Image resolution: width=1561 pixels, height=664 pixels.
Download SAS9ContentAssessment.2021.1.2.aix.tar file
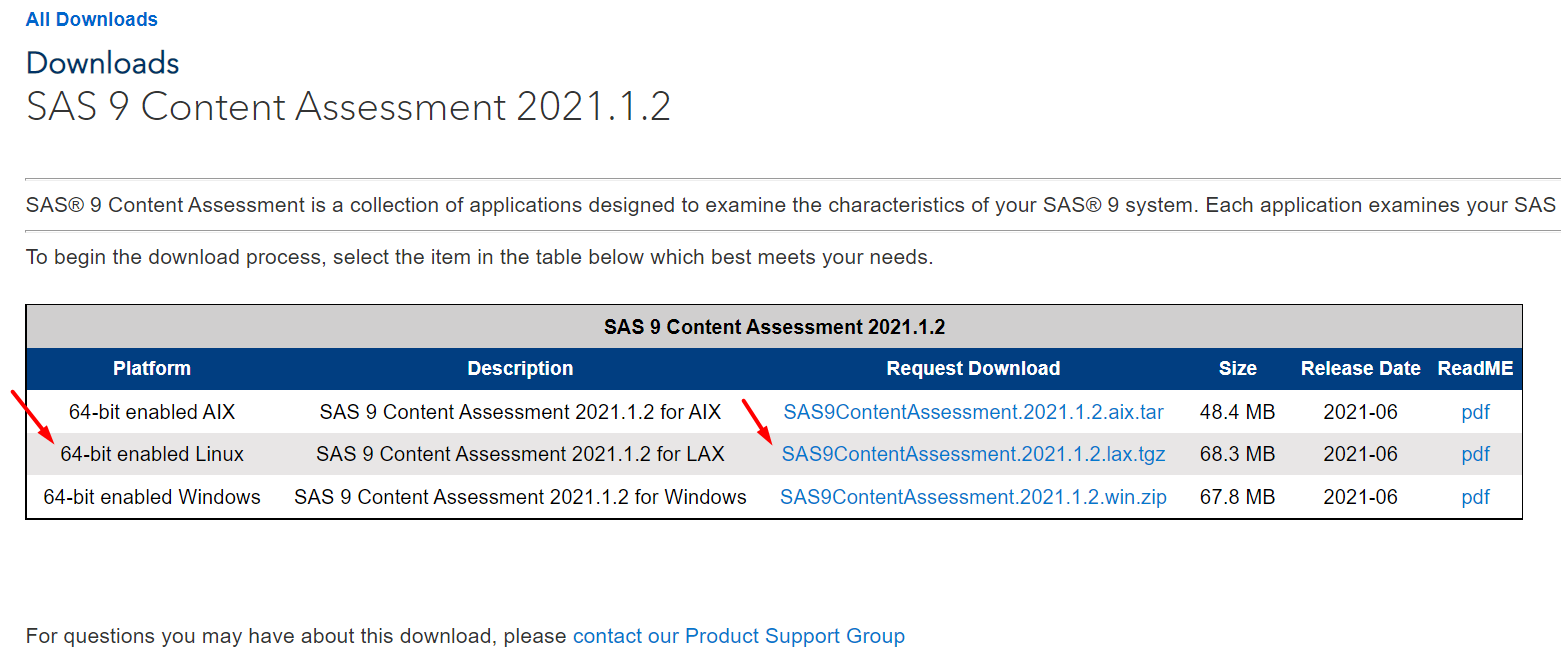[973, 412]
